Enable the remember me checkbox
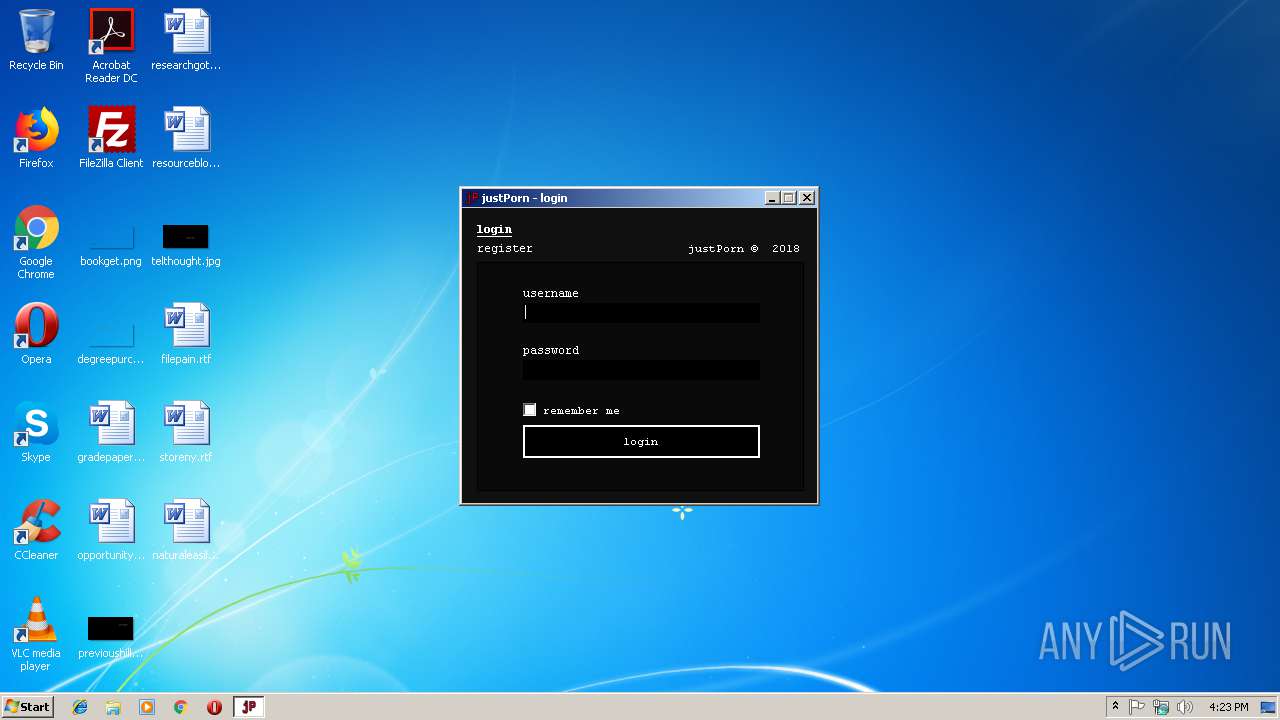The width and height of the screenshot is (1280, 720). [530, 410]
